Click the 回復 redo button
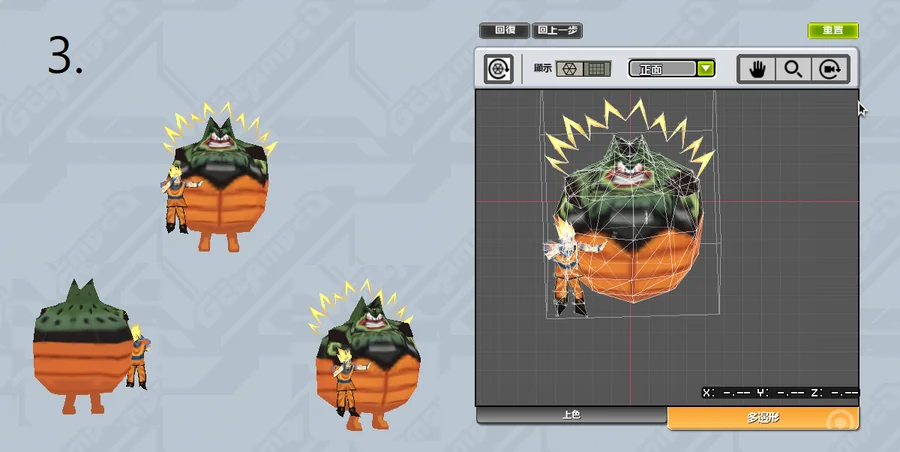 coord(505,30)
